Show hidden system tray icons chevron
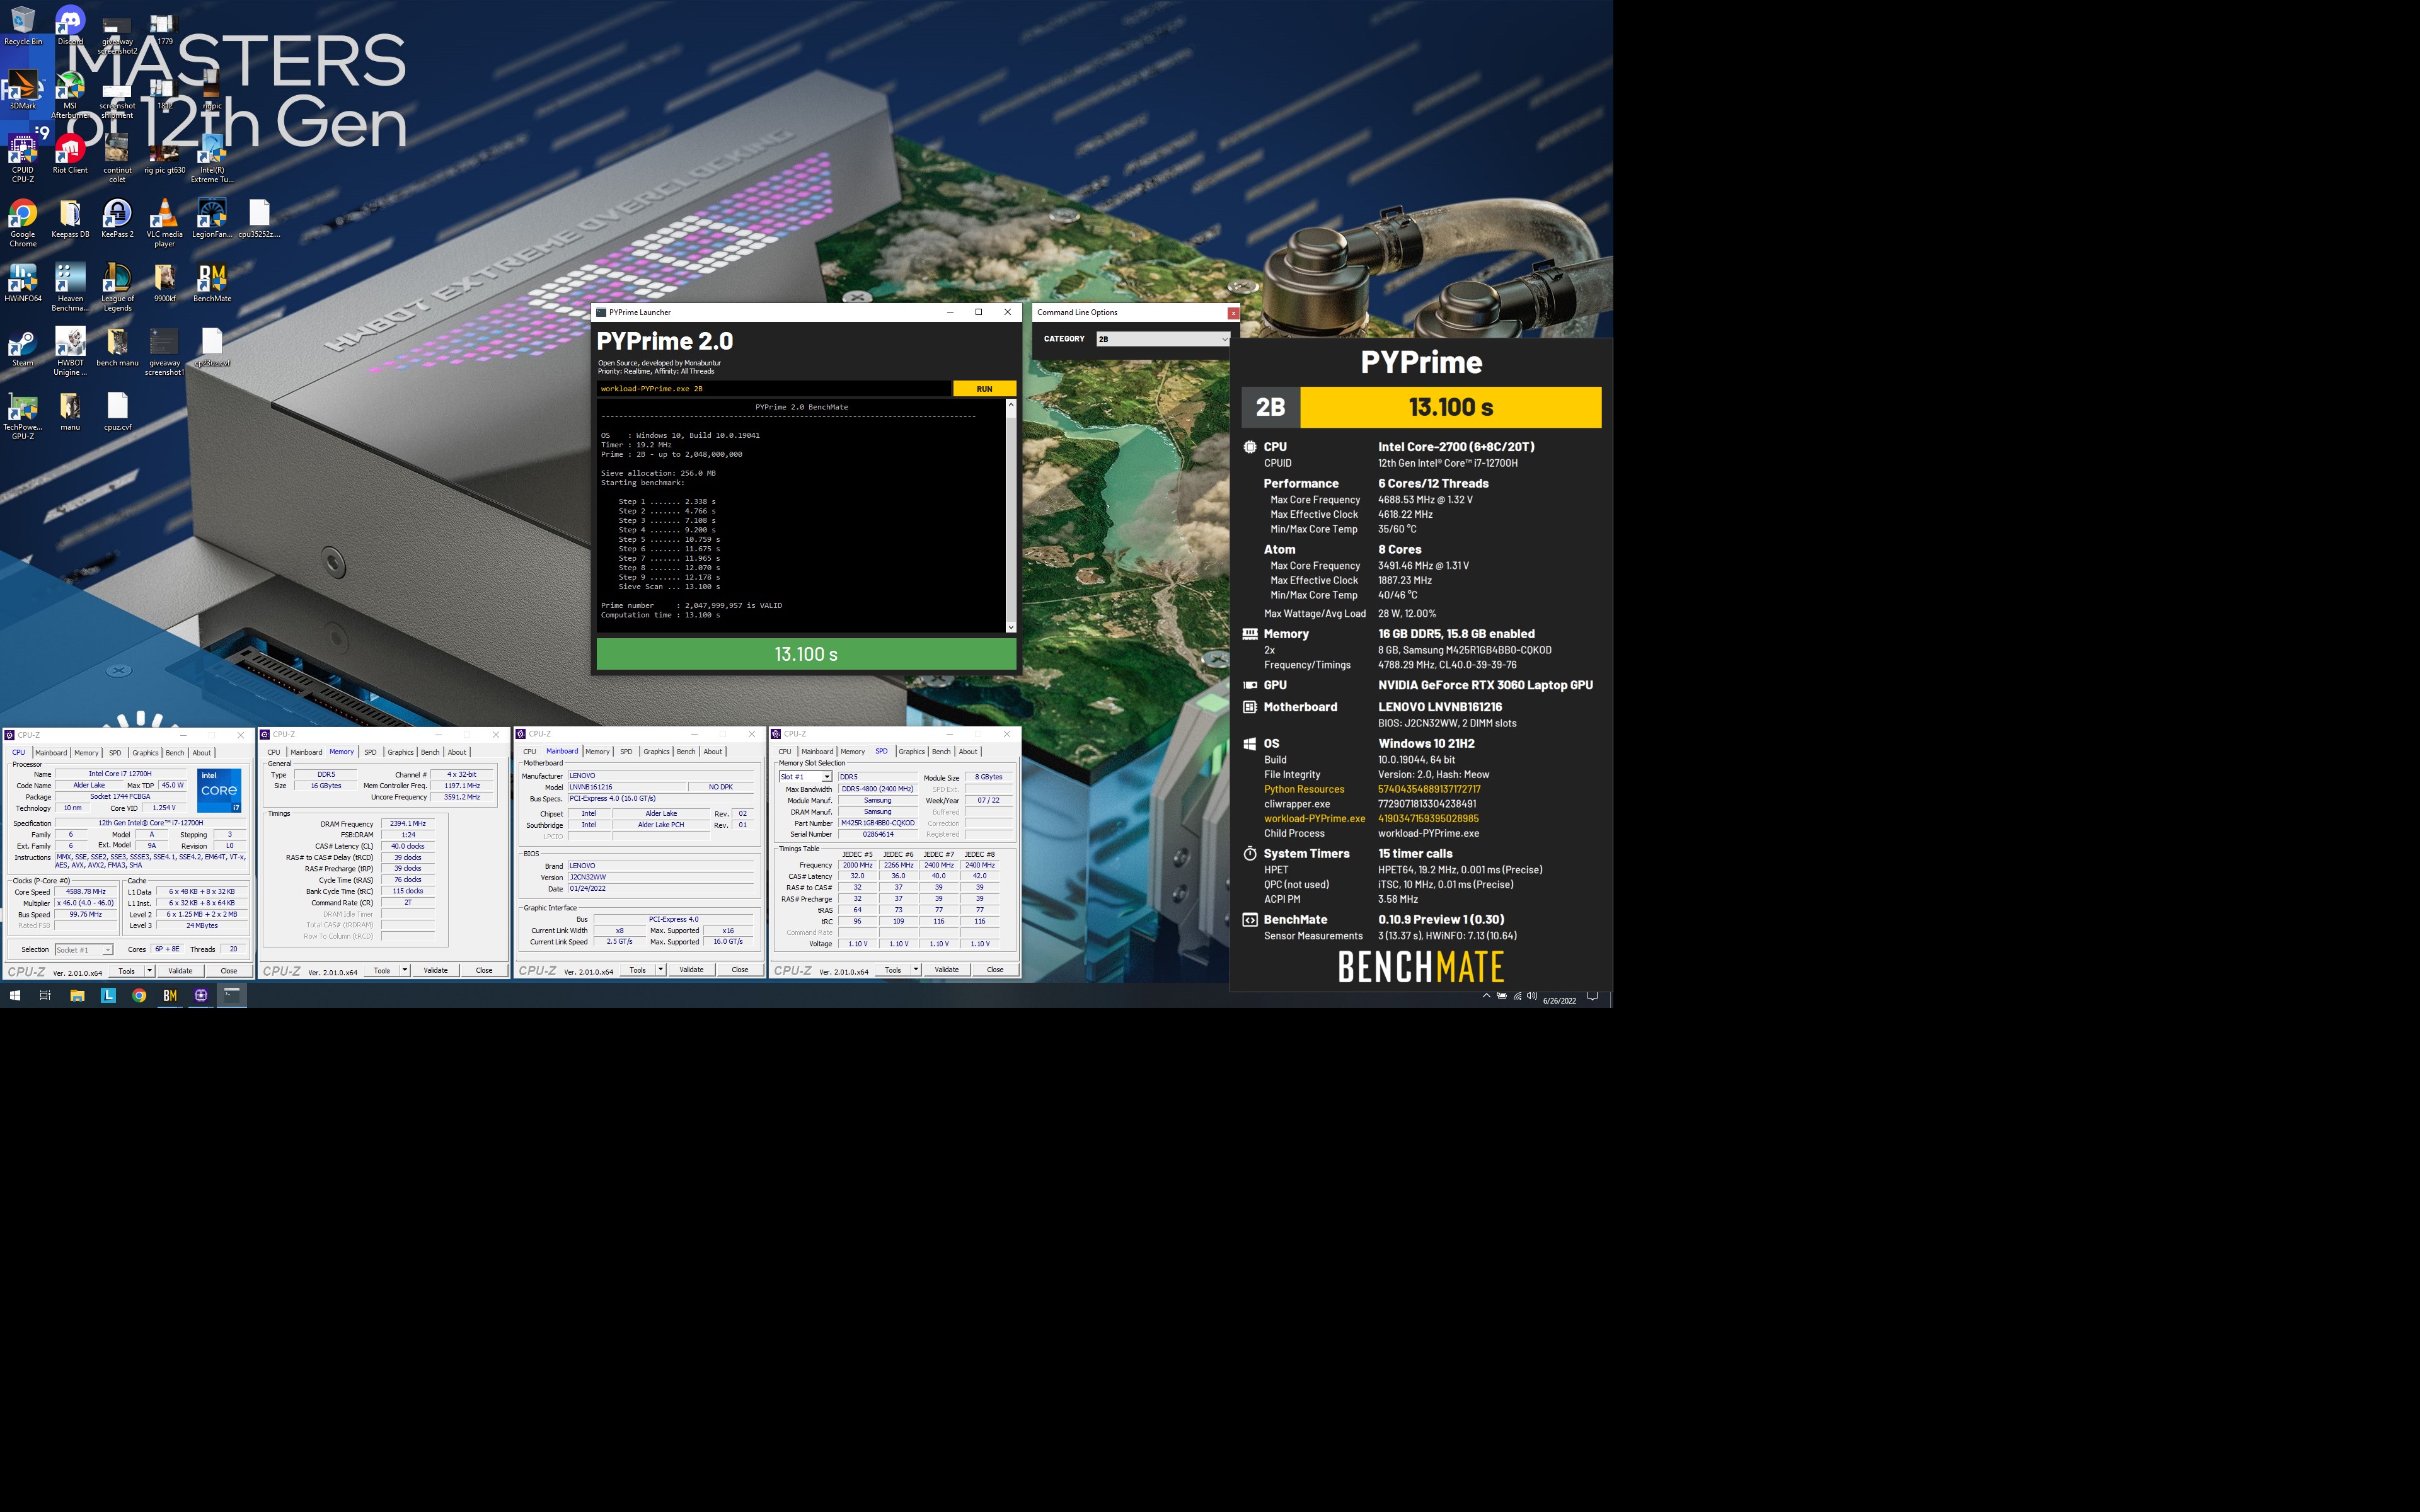 coord(1486,996)
